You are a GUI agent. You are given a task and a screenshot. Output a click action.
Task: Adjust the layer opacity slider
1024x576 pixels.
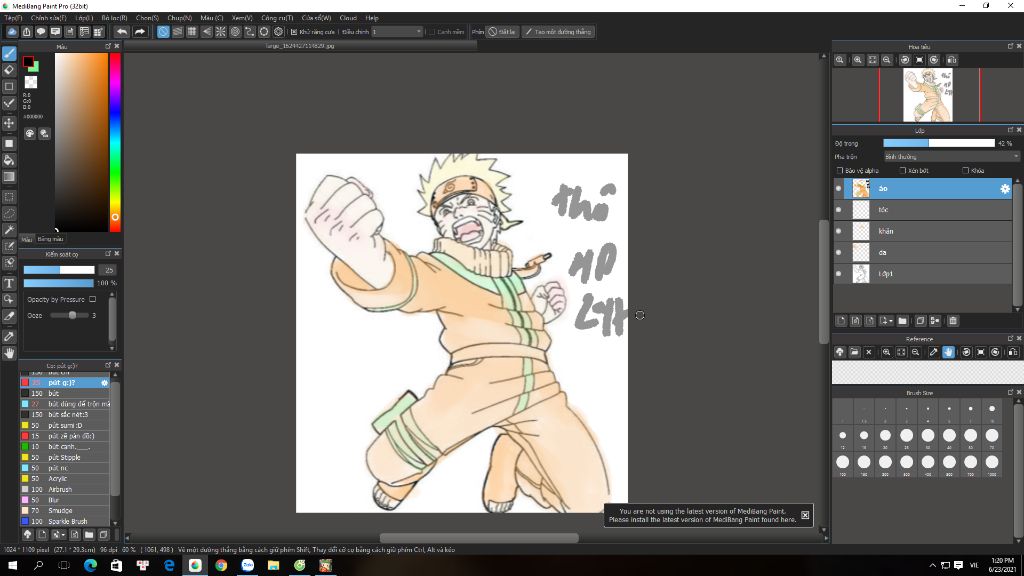[938, 143]
